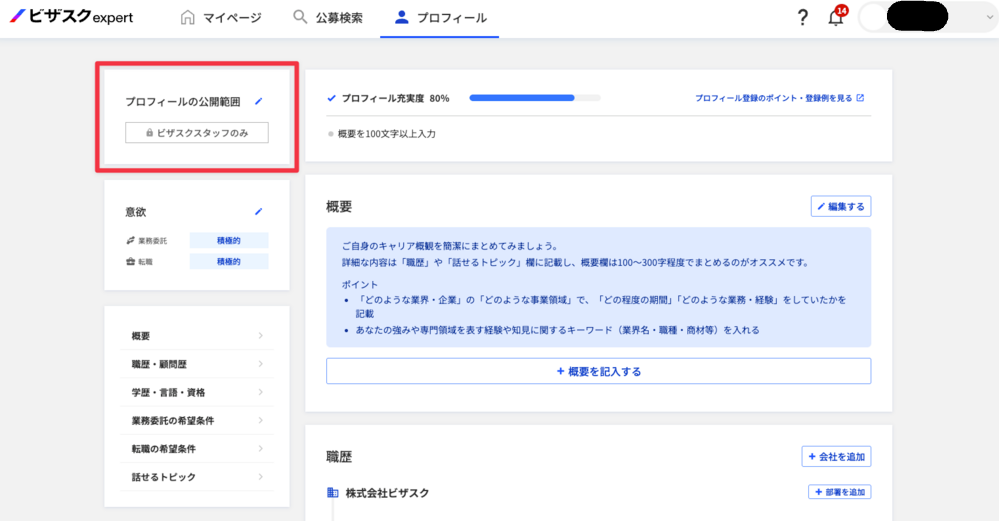
Task: Click the house icon of マイページ
Action: click(x=187, y=17)
